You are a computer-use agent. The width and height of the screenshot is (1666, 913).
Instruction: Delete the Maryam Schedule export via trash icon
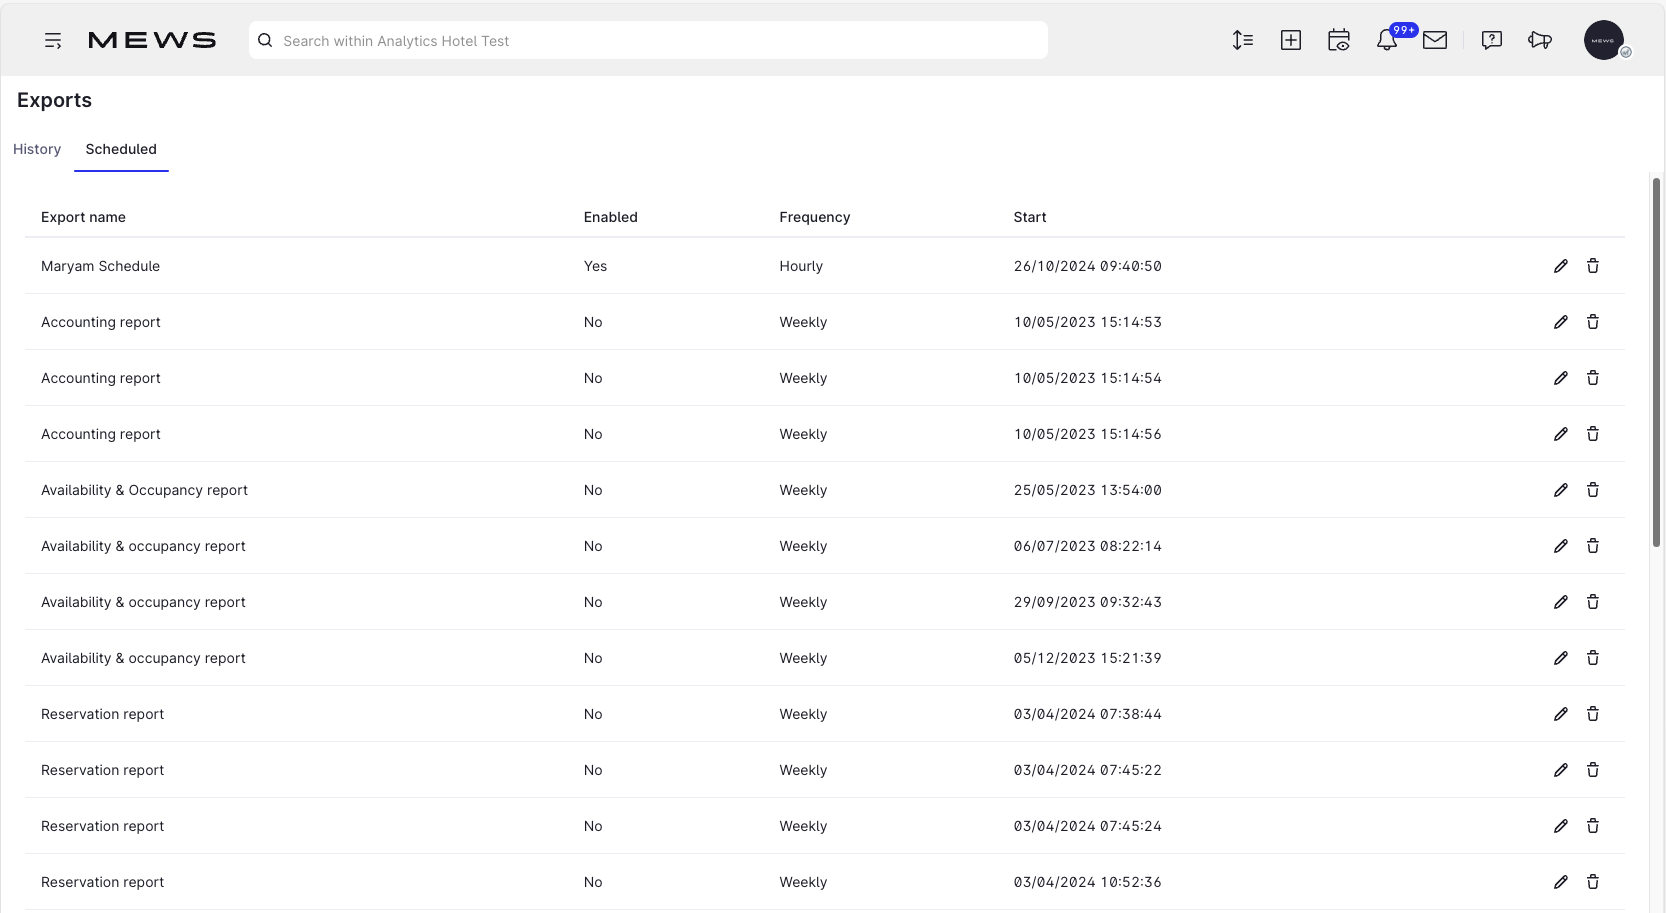1593,266
